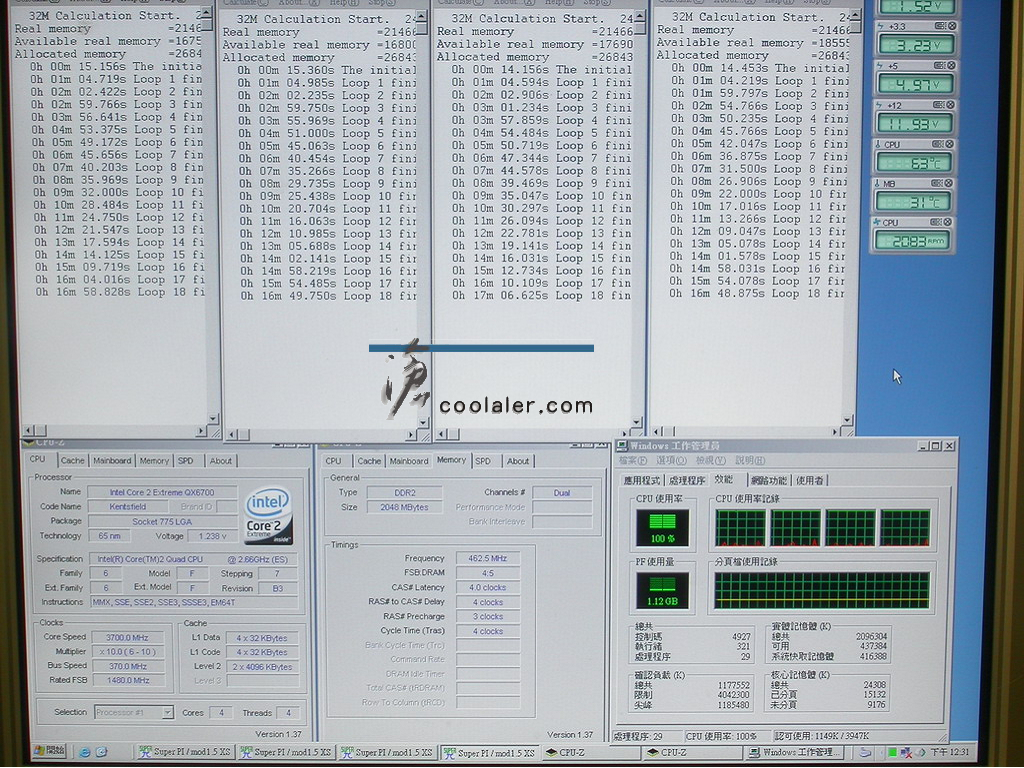
Task: Click the lightning icon beside +3.3
Action: click(x=882, y=27)
